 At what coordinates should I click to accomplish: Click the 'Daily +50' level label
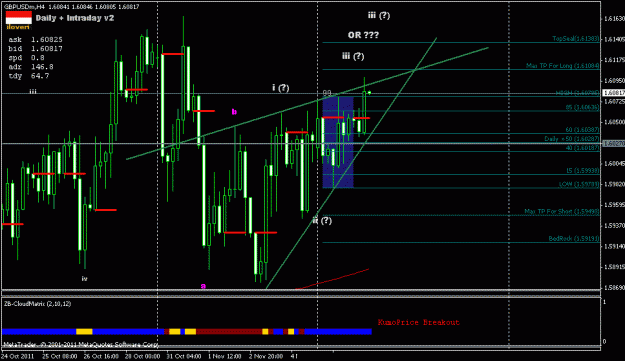click(572, 139)
